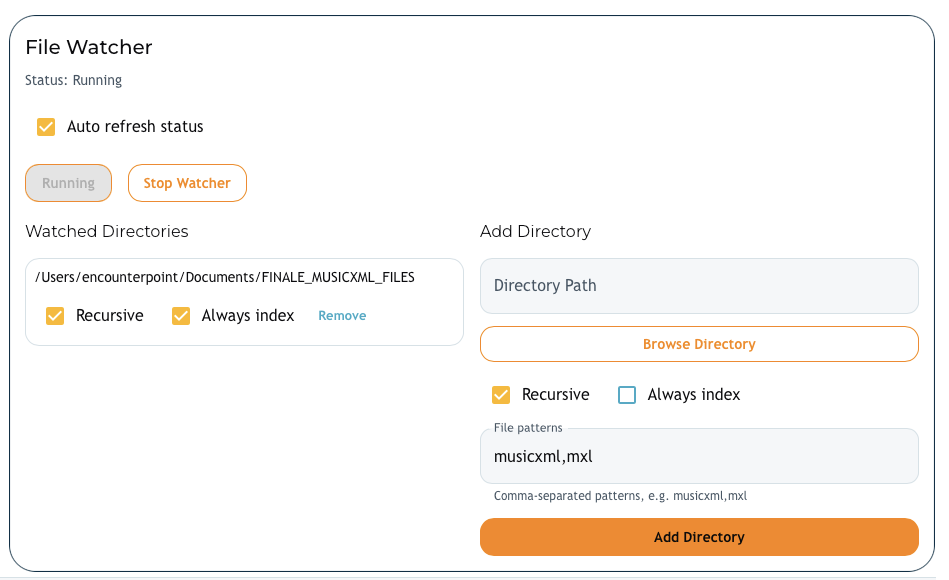Click the Stop Watcher button
This screenshot has height=580, width=949.
[x=187, y=183]
